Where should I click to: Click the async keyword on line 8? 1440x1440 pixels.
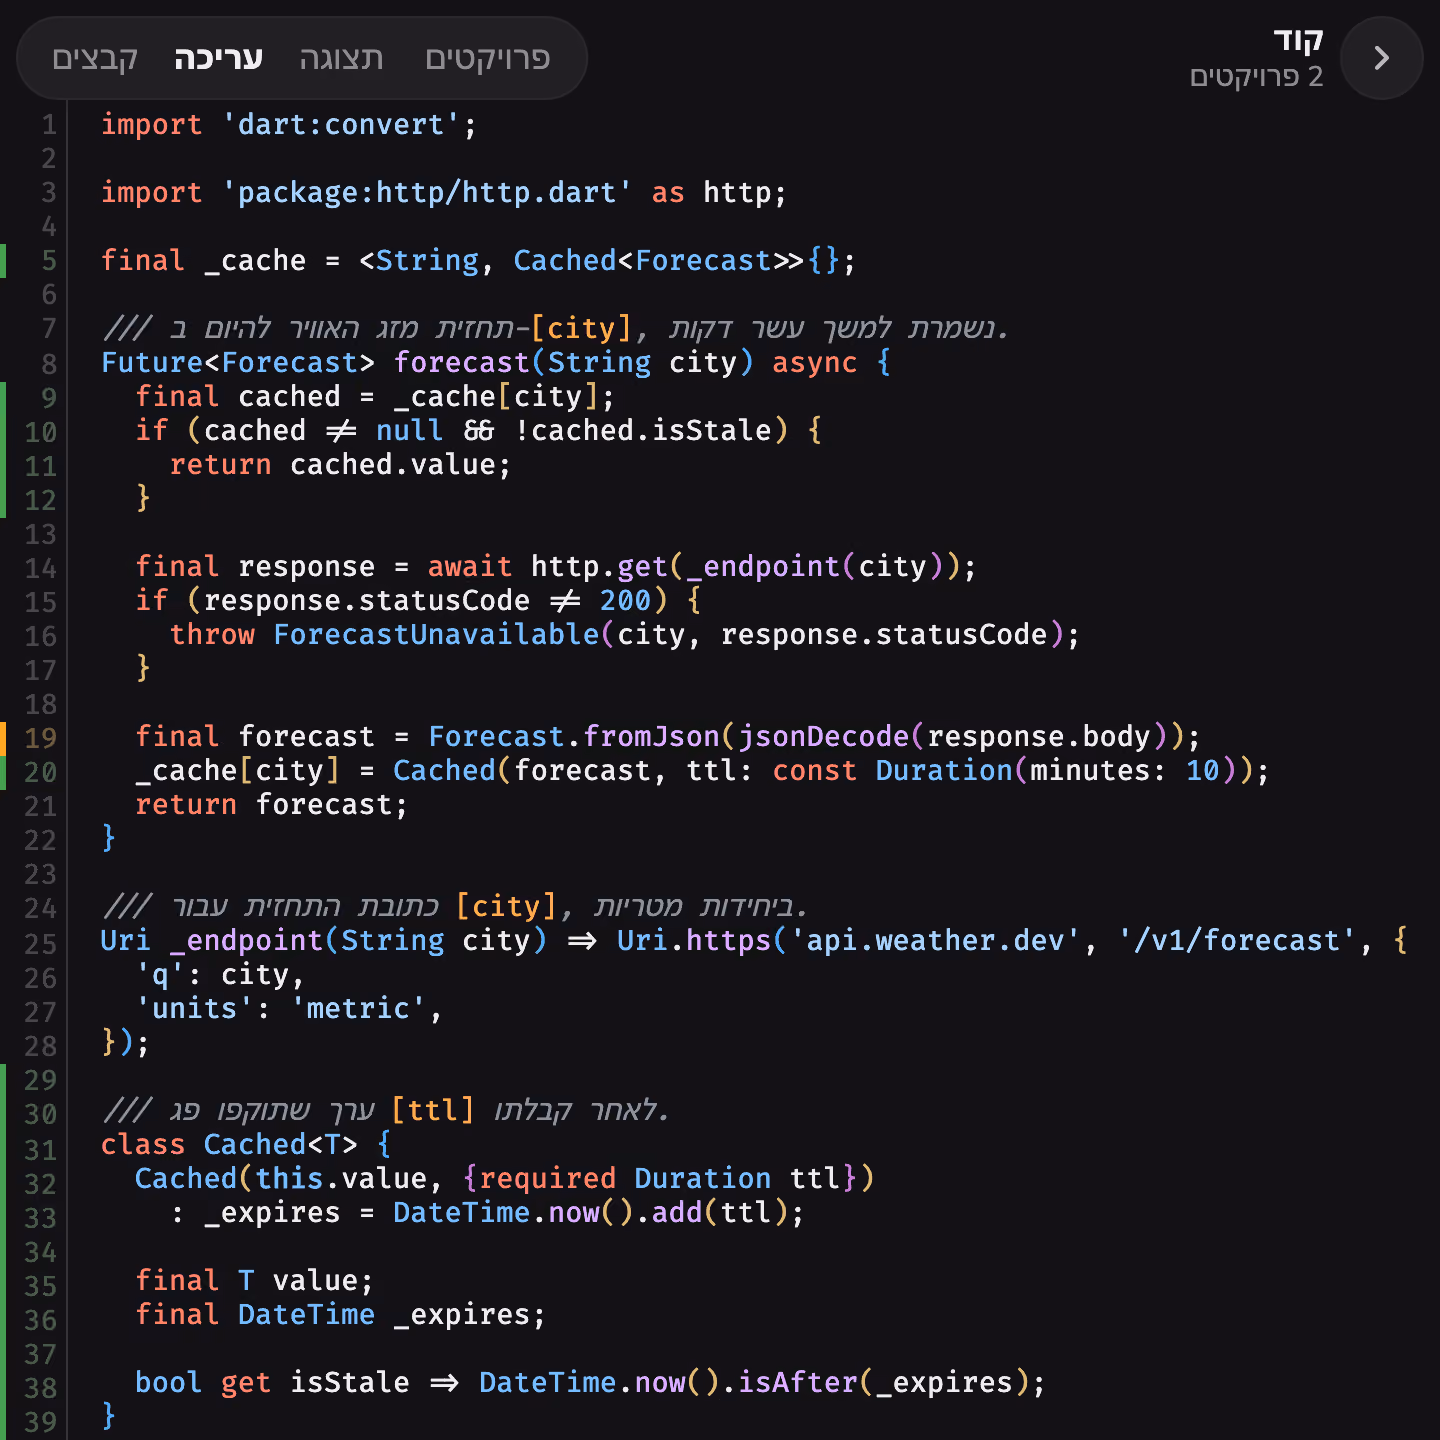(814, 363)
